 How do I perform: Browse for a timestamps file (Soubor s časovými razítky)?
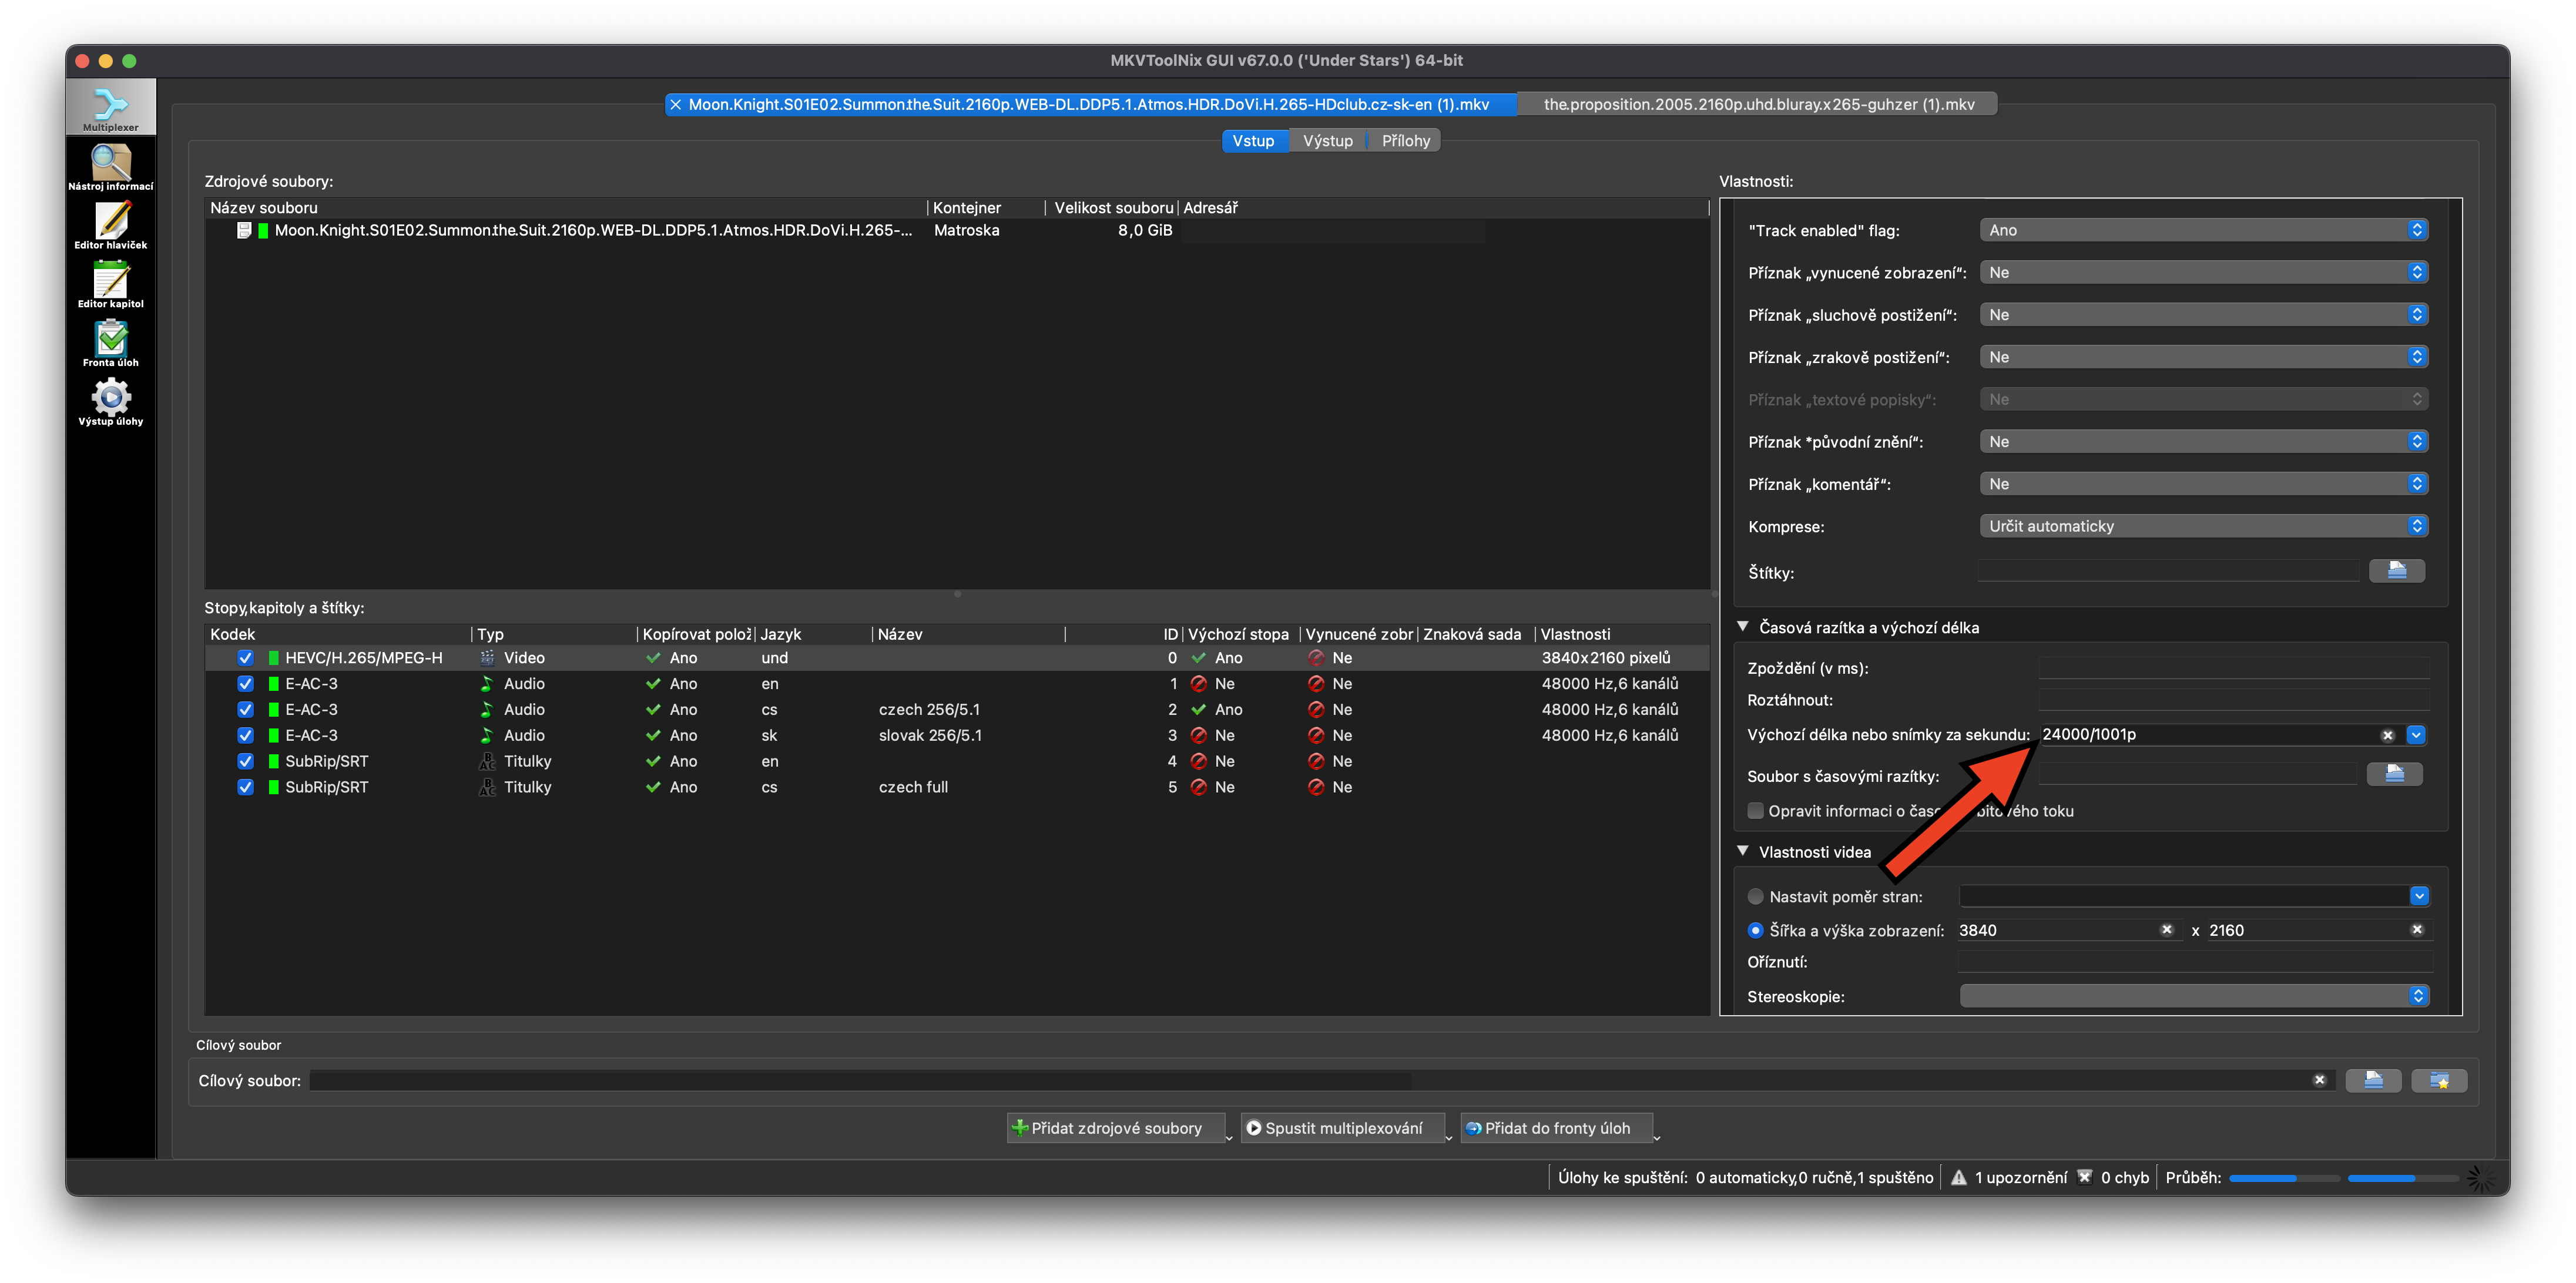[x=2394, y=774]
